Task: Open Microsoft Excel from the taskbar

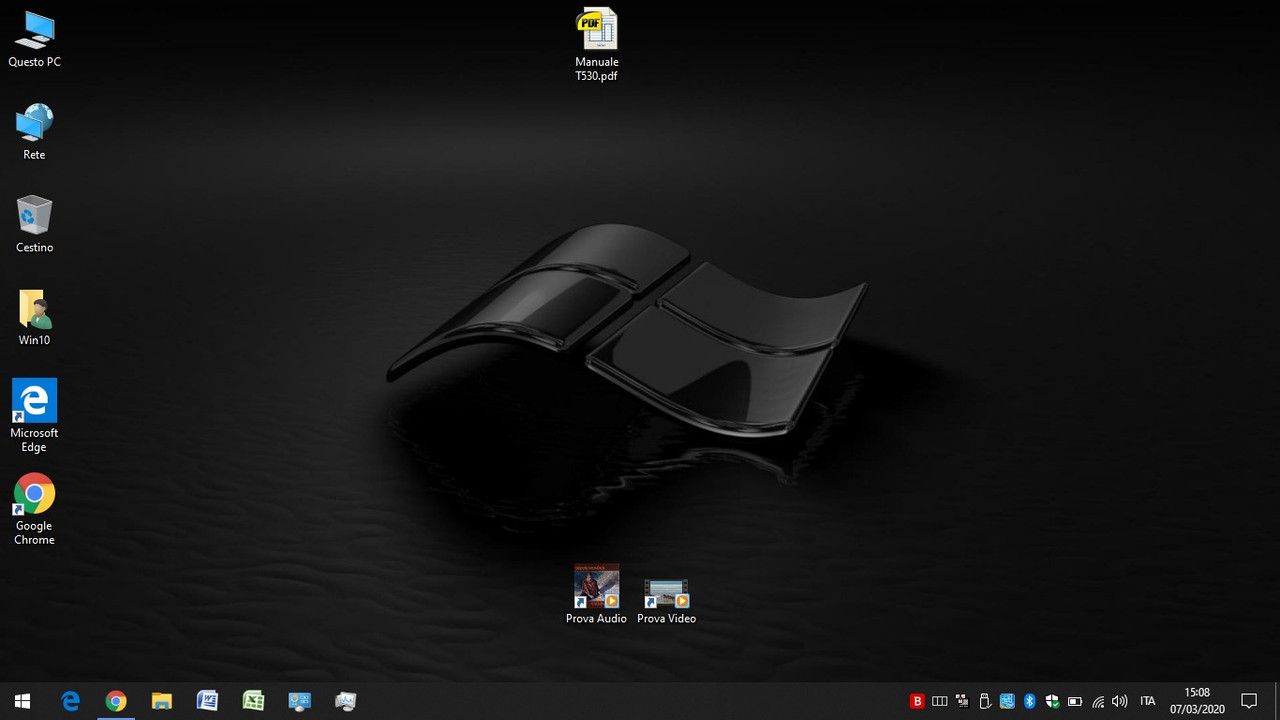Action: tap(253, 701)
